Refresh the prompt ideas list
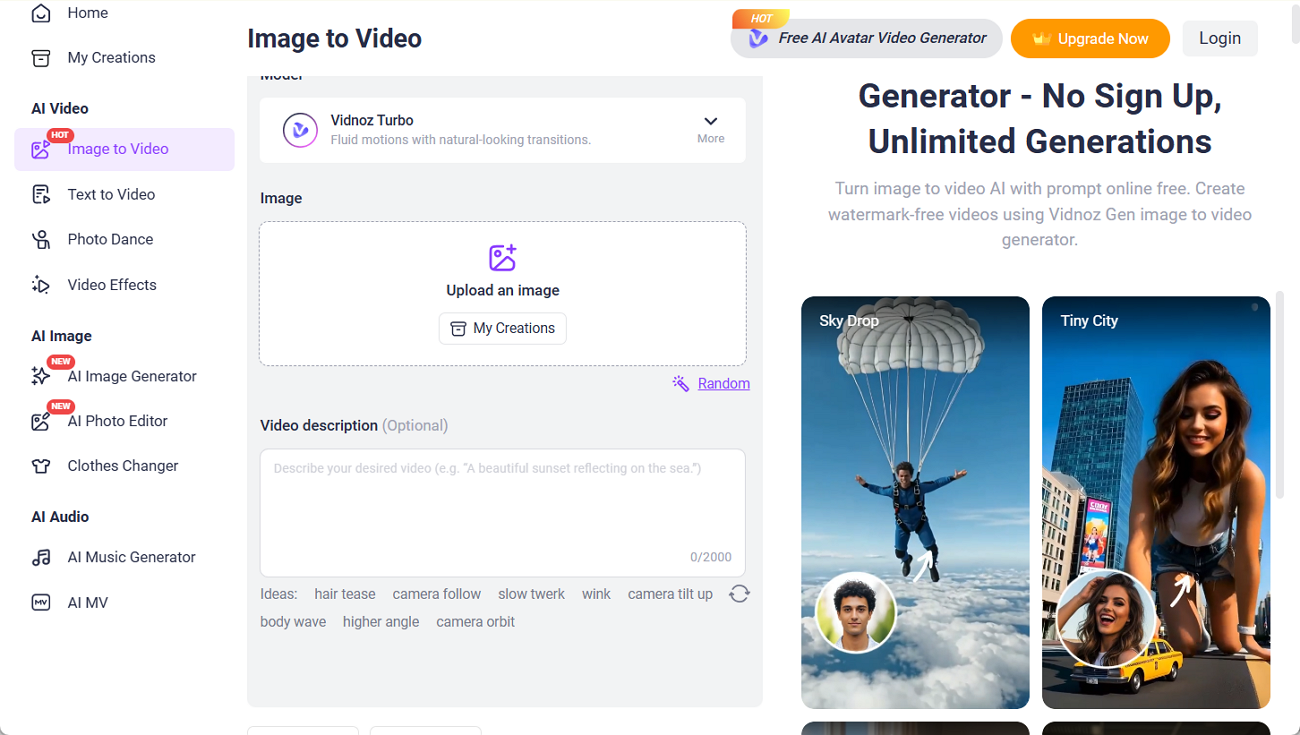Viewport: 1300px width, 735px height. [x=739, y=594]
